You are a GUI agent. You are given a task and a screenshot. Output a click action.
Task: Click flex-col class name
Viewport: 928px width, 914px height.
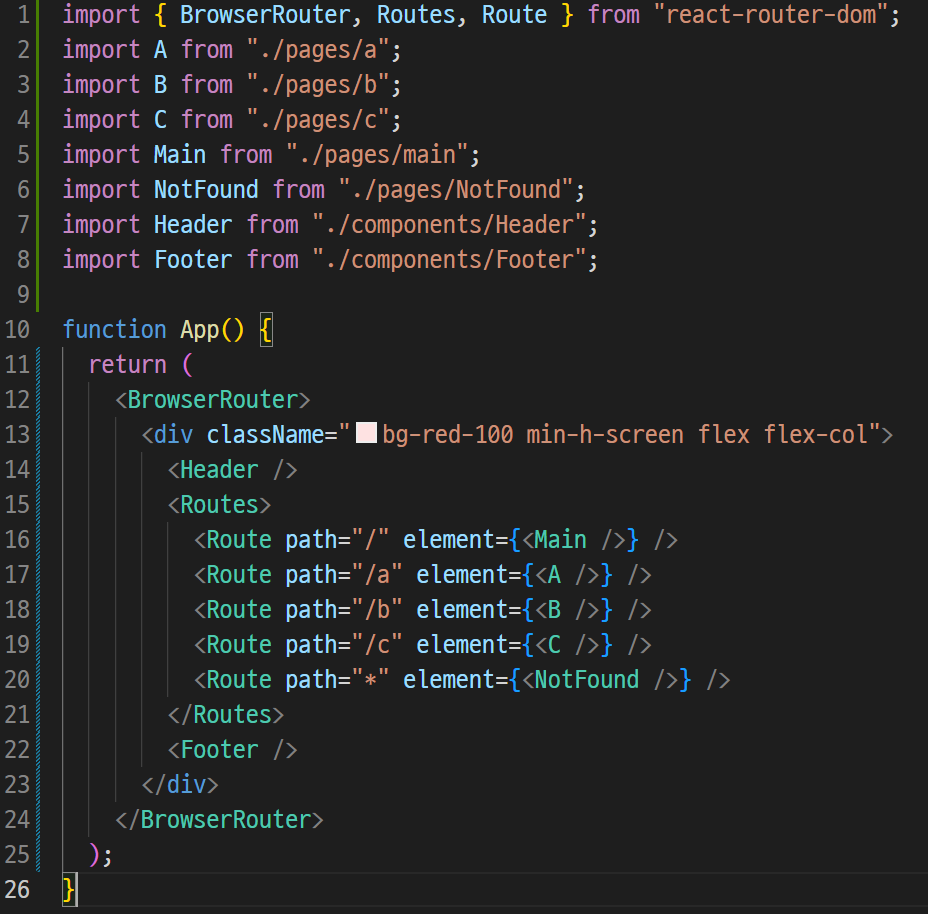(x=815, y=435)
